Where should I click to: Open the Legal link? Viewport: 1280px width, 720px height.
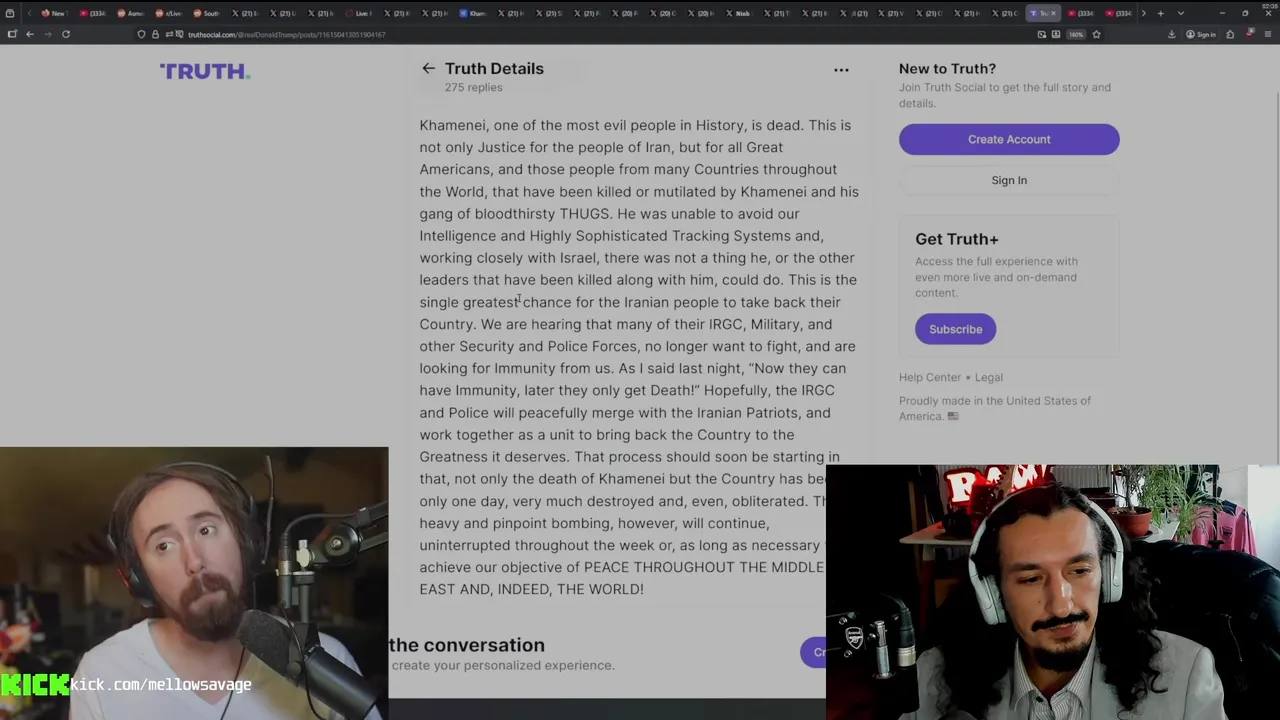989,377
